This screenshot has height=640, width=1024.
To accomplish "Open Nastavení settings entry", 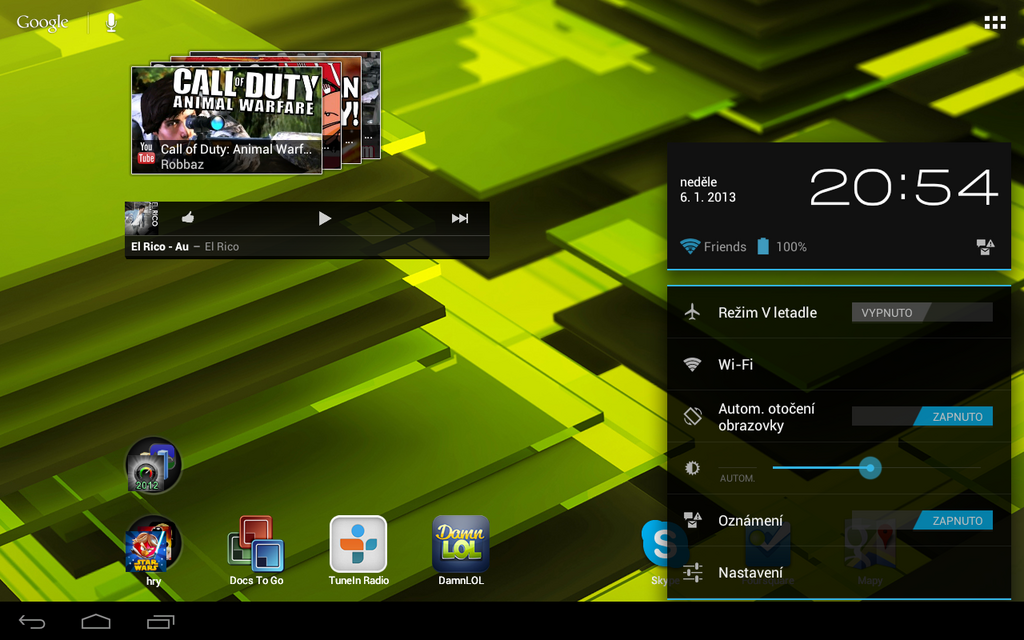I will pyautogui.click(x=750, y=573).
